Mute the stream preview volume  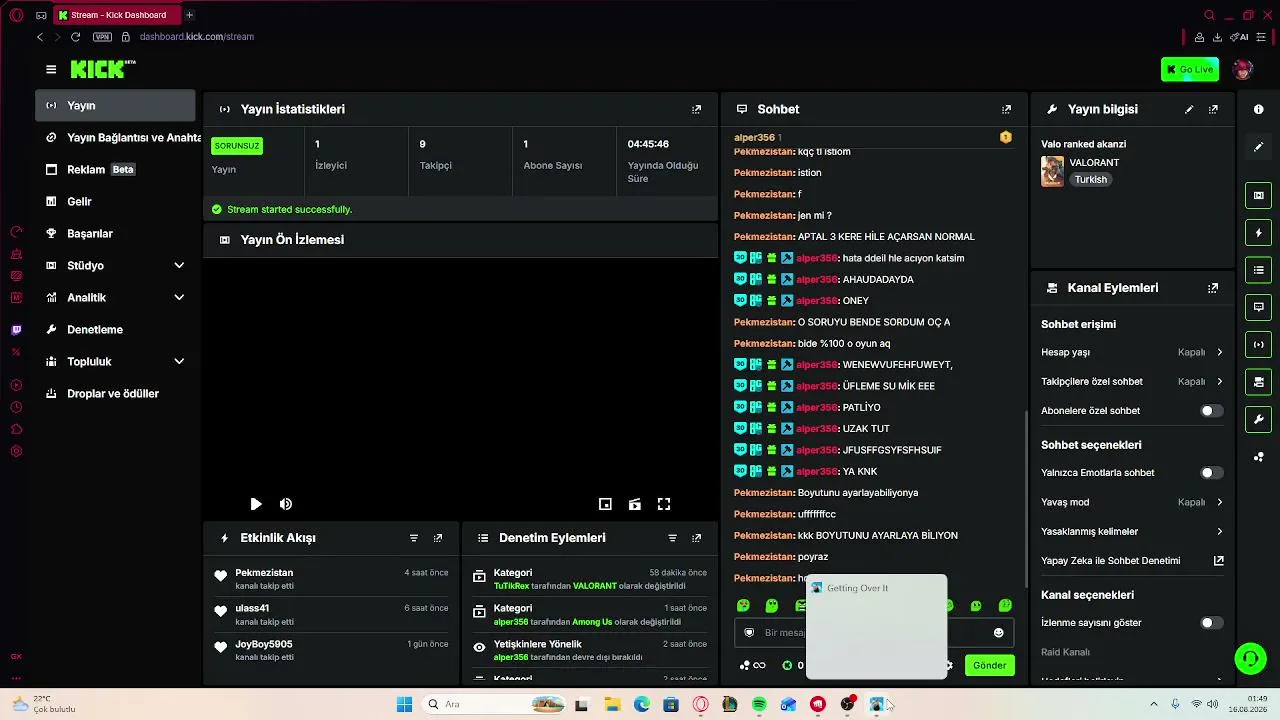tap(286, 504)
